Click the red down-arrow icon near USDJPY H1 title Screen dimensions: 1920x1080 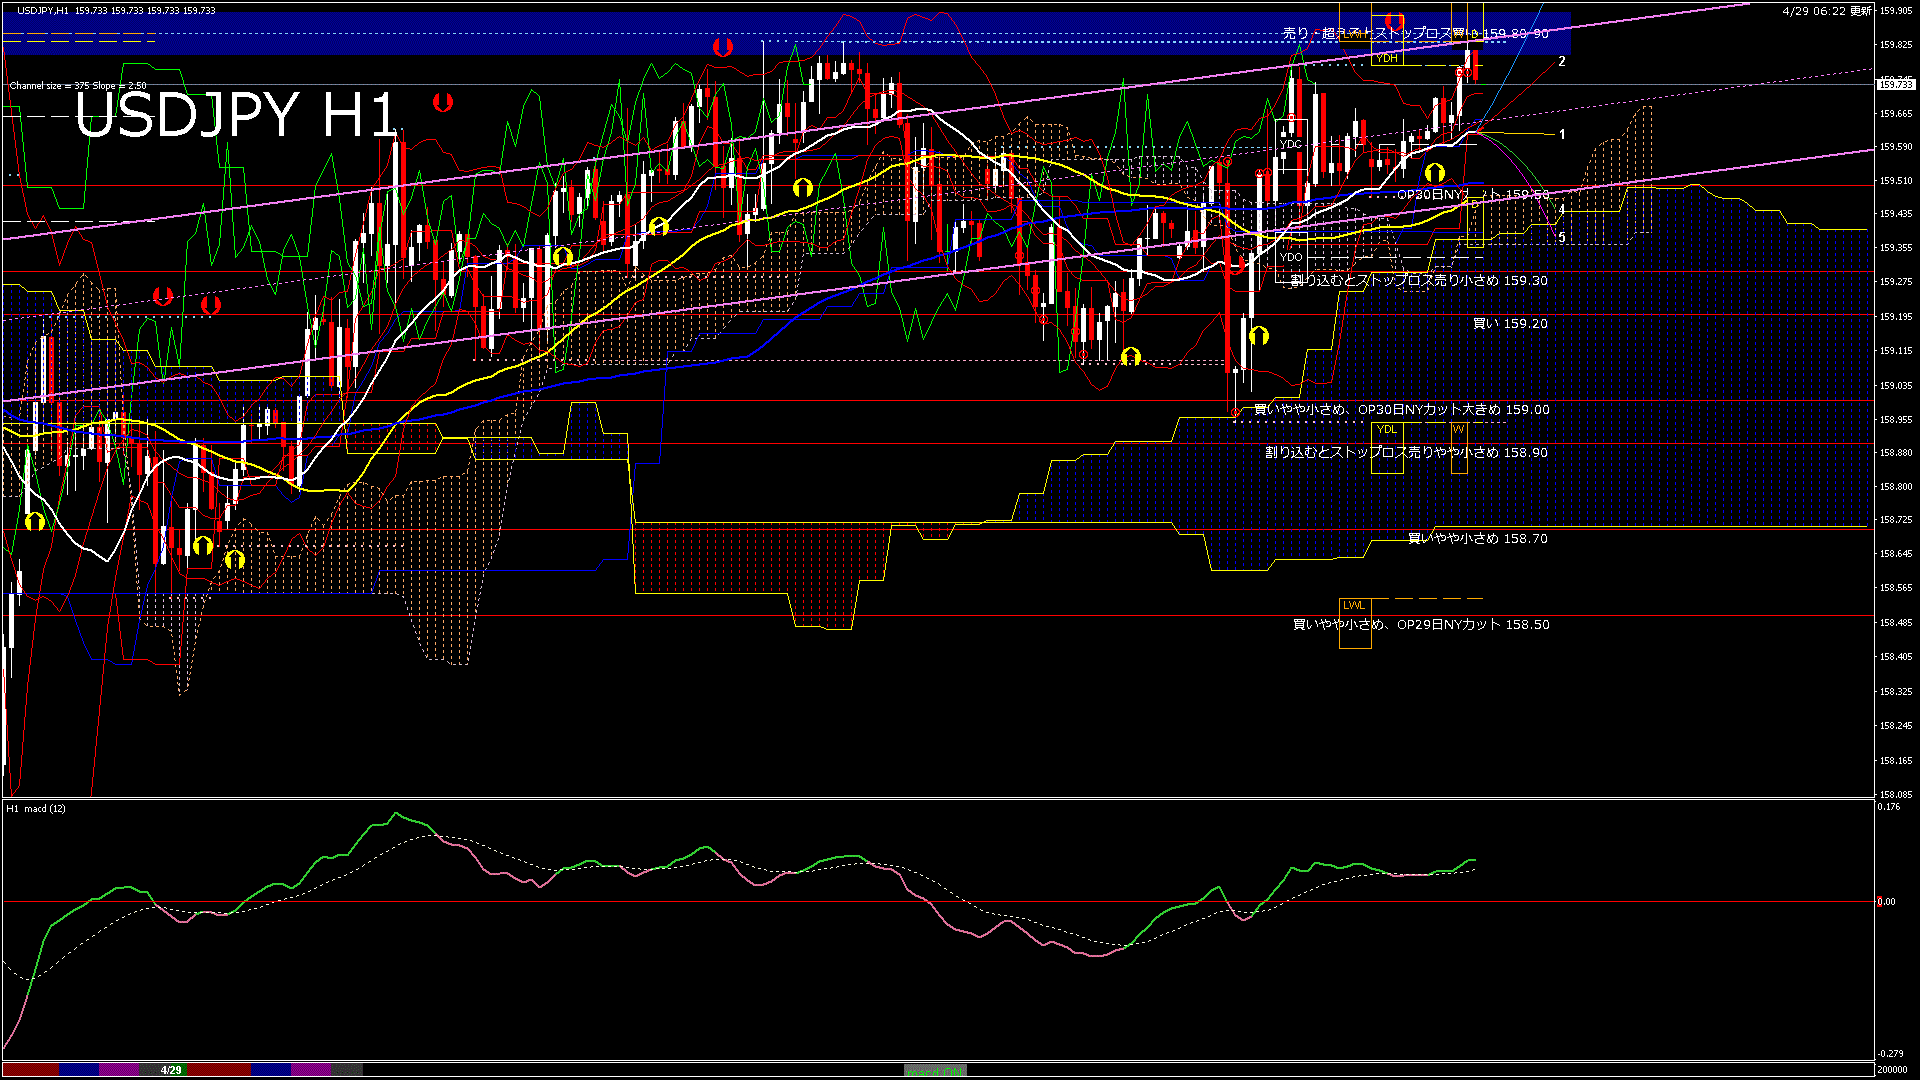(442, 102)
